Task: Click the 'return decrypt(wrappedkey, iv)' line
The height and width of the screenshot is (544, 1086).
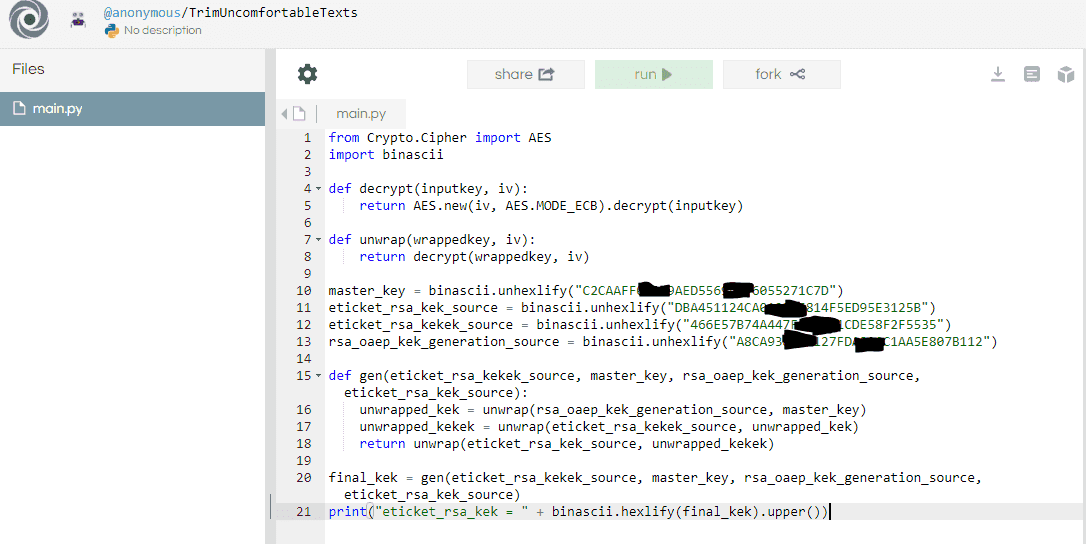Action: 474,256
